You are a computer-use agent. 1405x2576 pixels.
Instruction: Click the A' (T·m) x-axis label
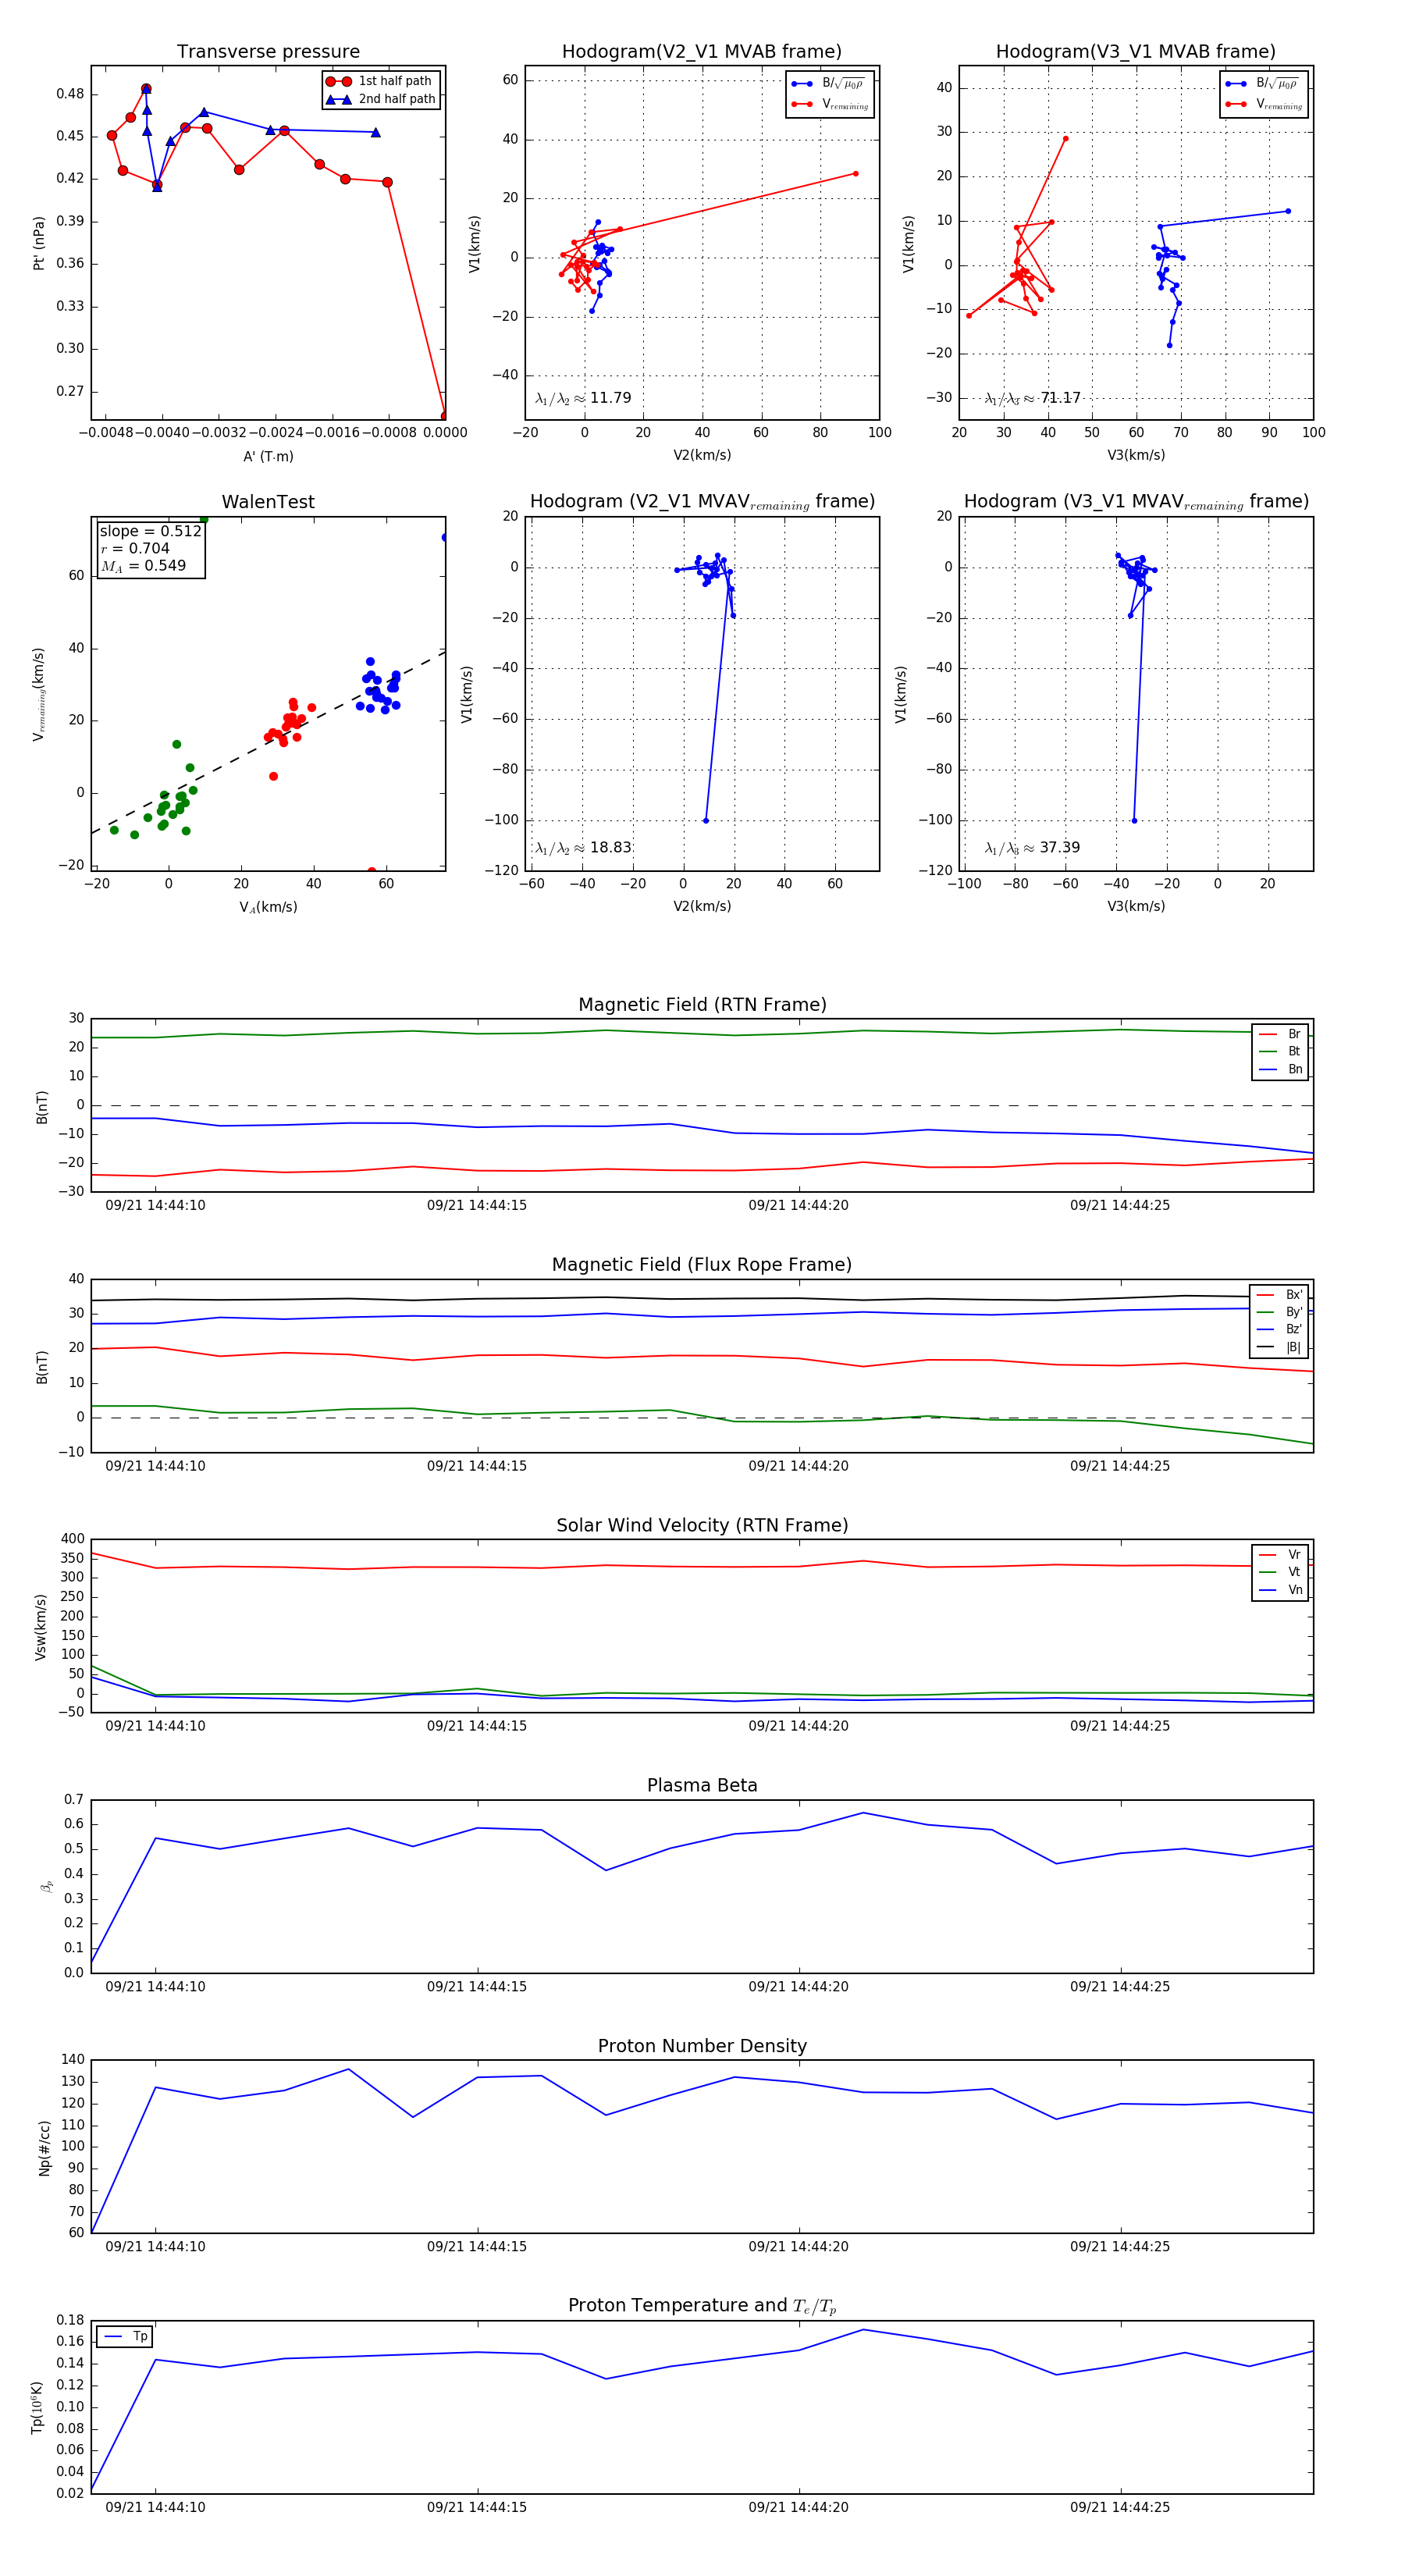click(x=268, y=456)
